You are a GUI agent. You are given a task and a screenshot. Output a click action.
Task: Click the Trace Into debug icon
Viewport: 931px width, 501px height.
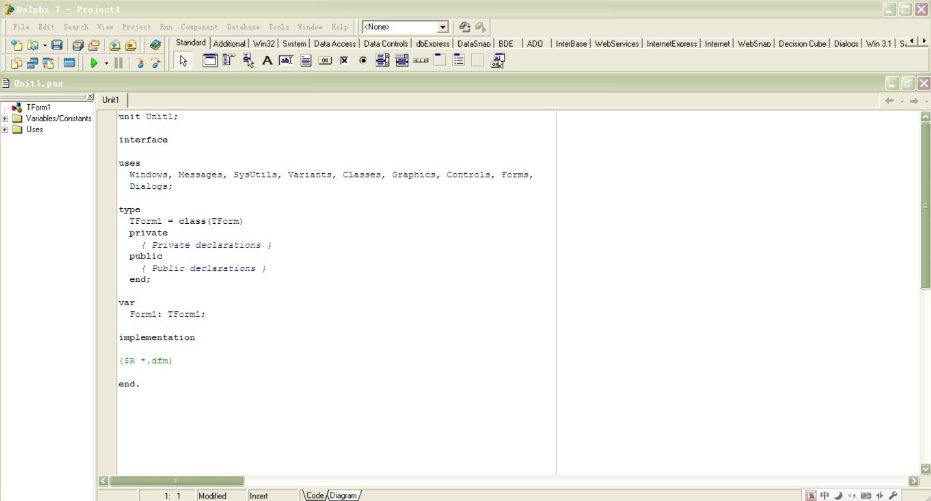pyautogui.click(x=140, y=63)
